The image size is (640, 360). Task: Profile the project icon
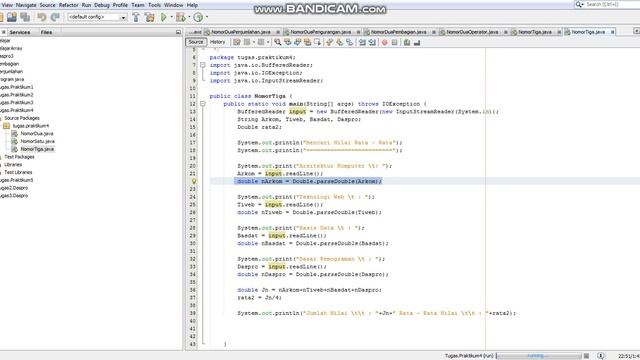coord(198,17)
